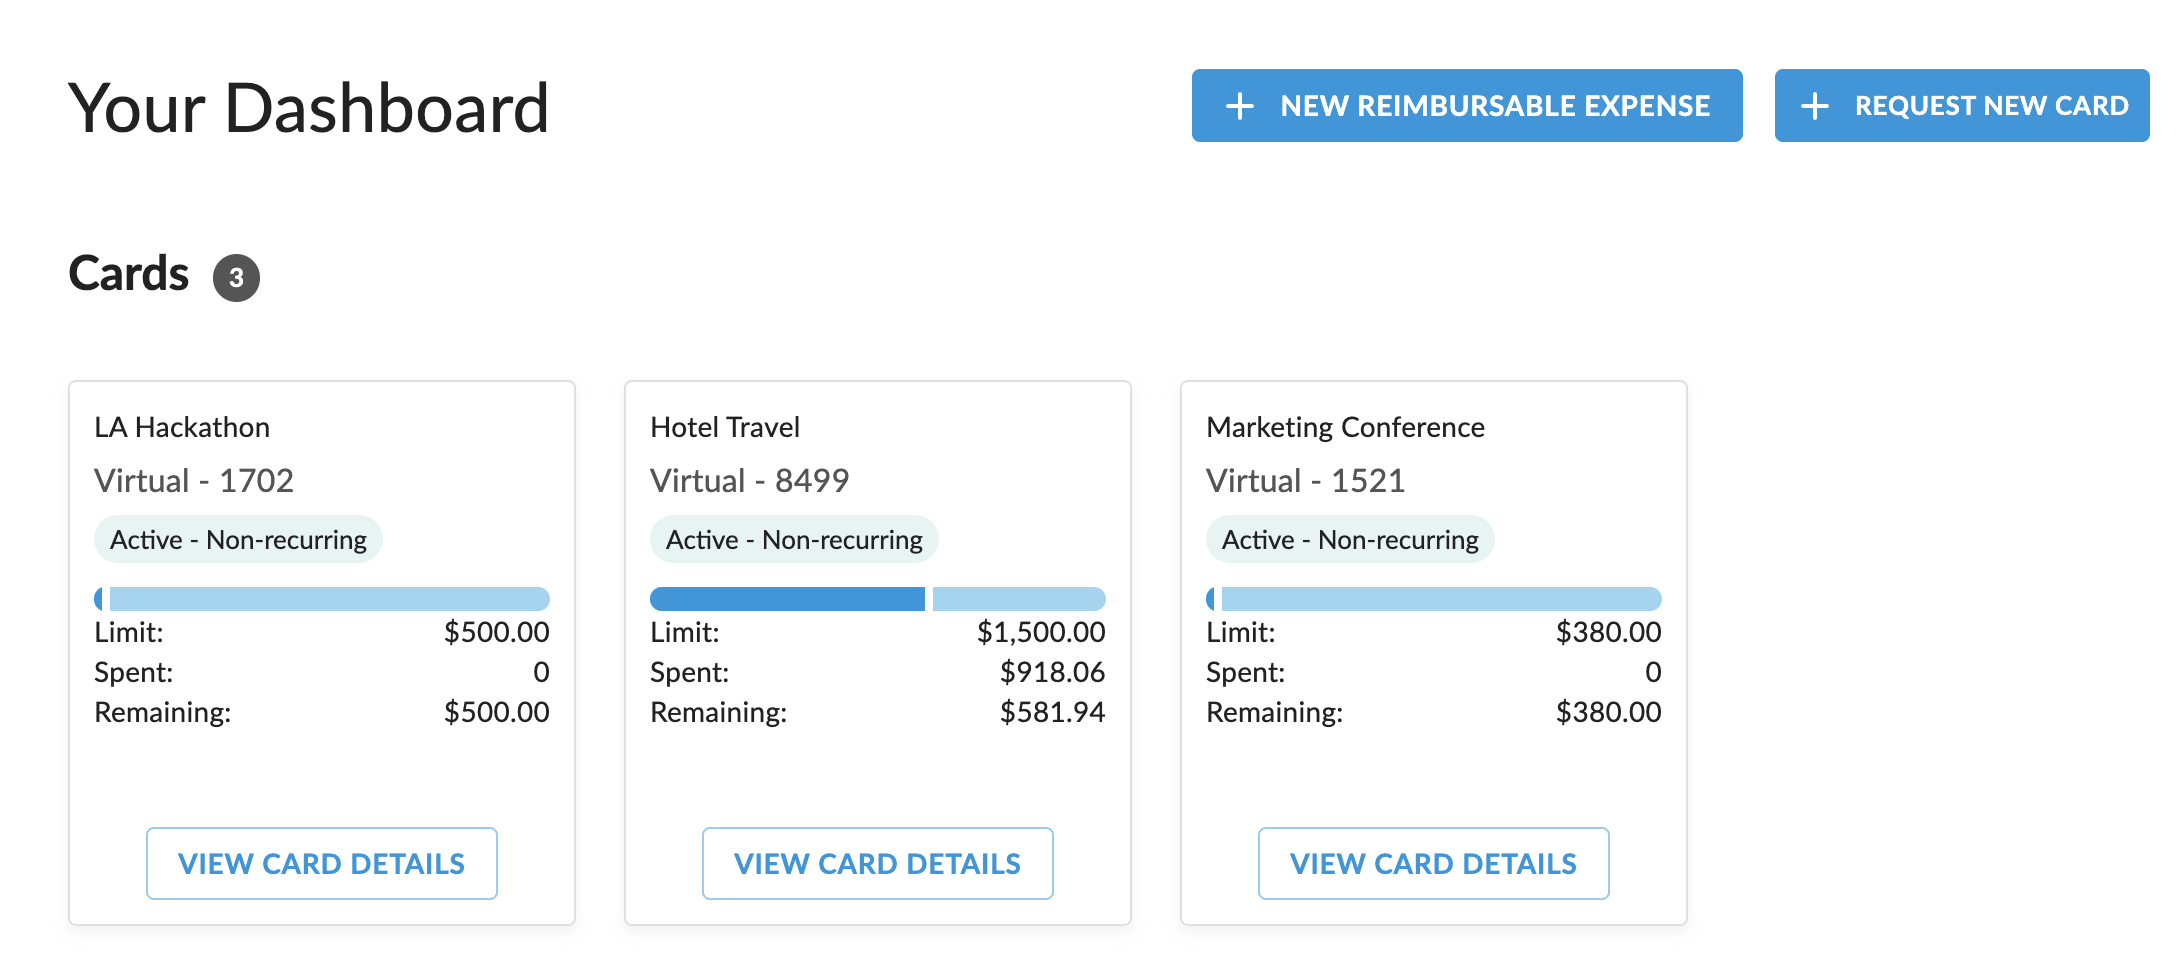Click the plus icon beside New Reimbursable Expense
This screenshot has width=2184, height=954.
tap(1240, 106)
